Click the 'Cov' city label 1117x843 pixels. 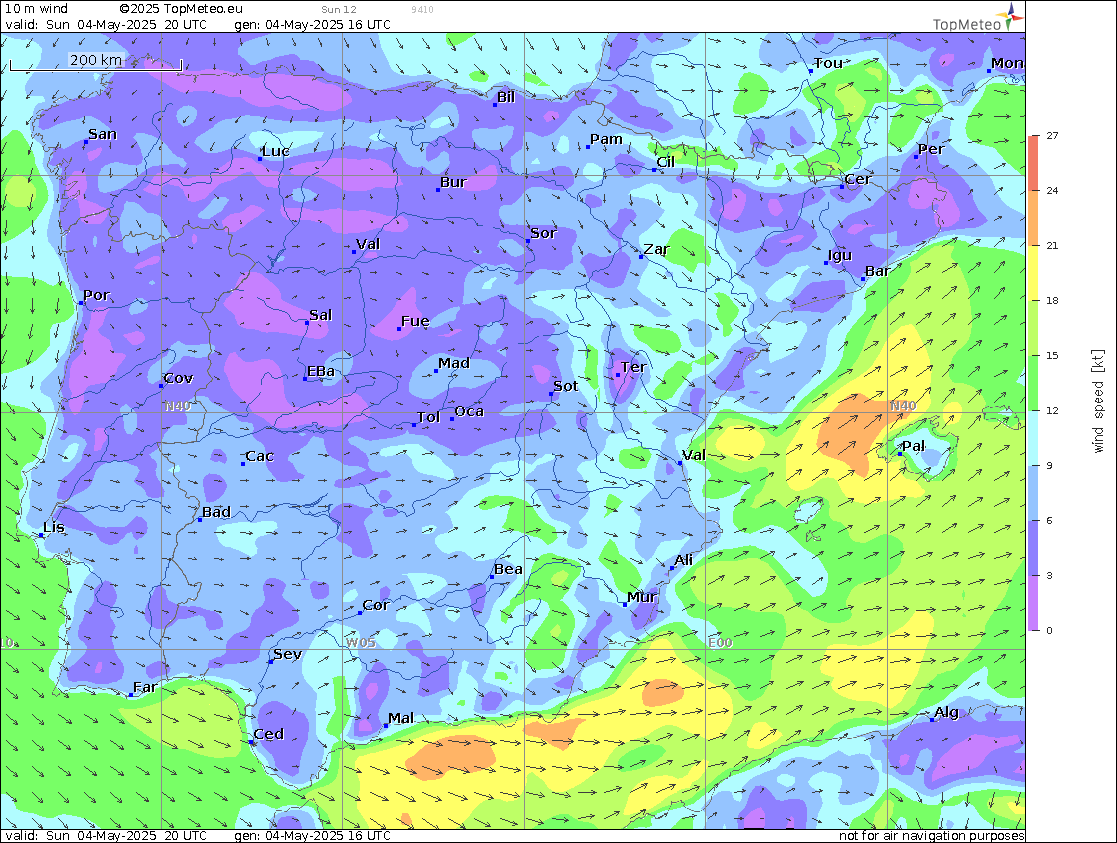pos(178,378)
